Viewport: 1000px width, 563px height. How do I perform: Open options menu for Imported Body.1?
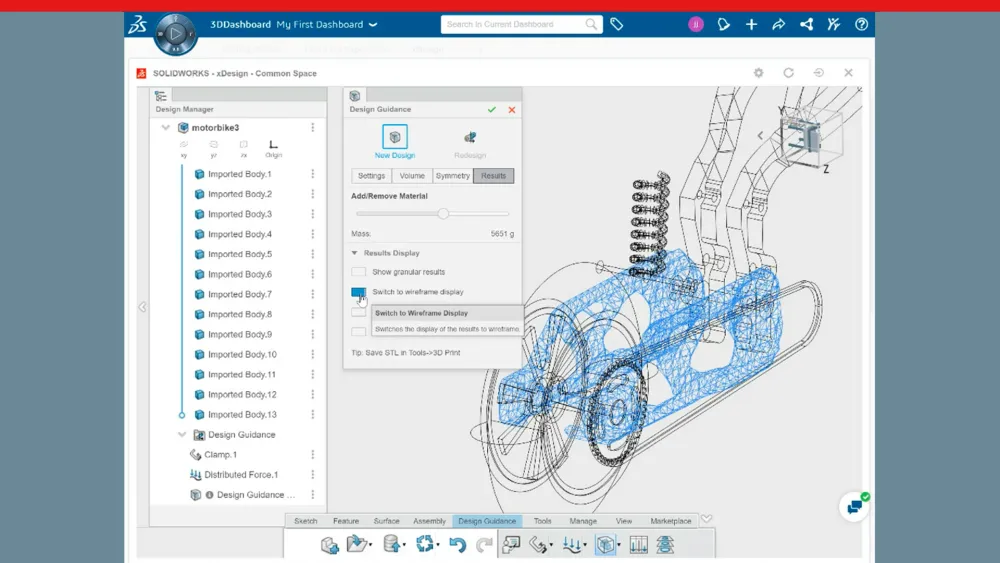(x=312, y=173)
